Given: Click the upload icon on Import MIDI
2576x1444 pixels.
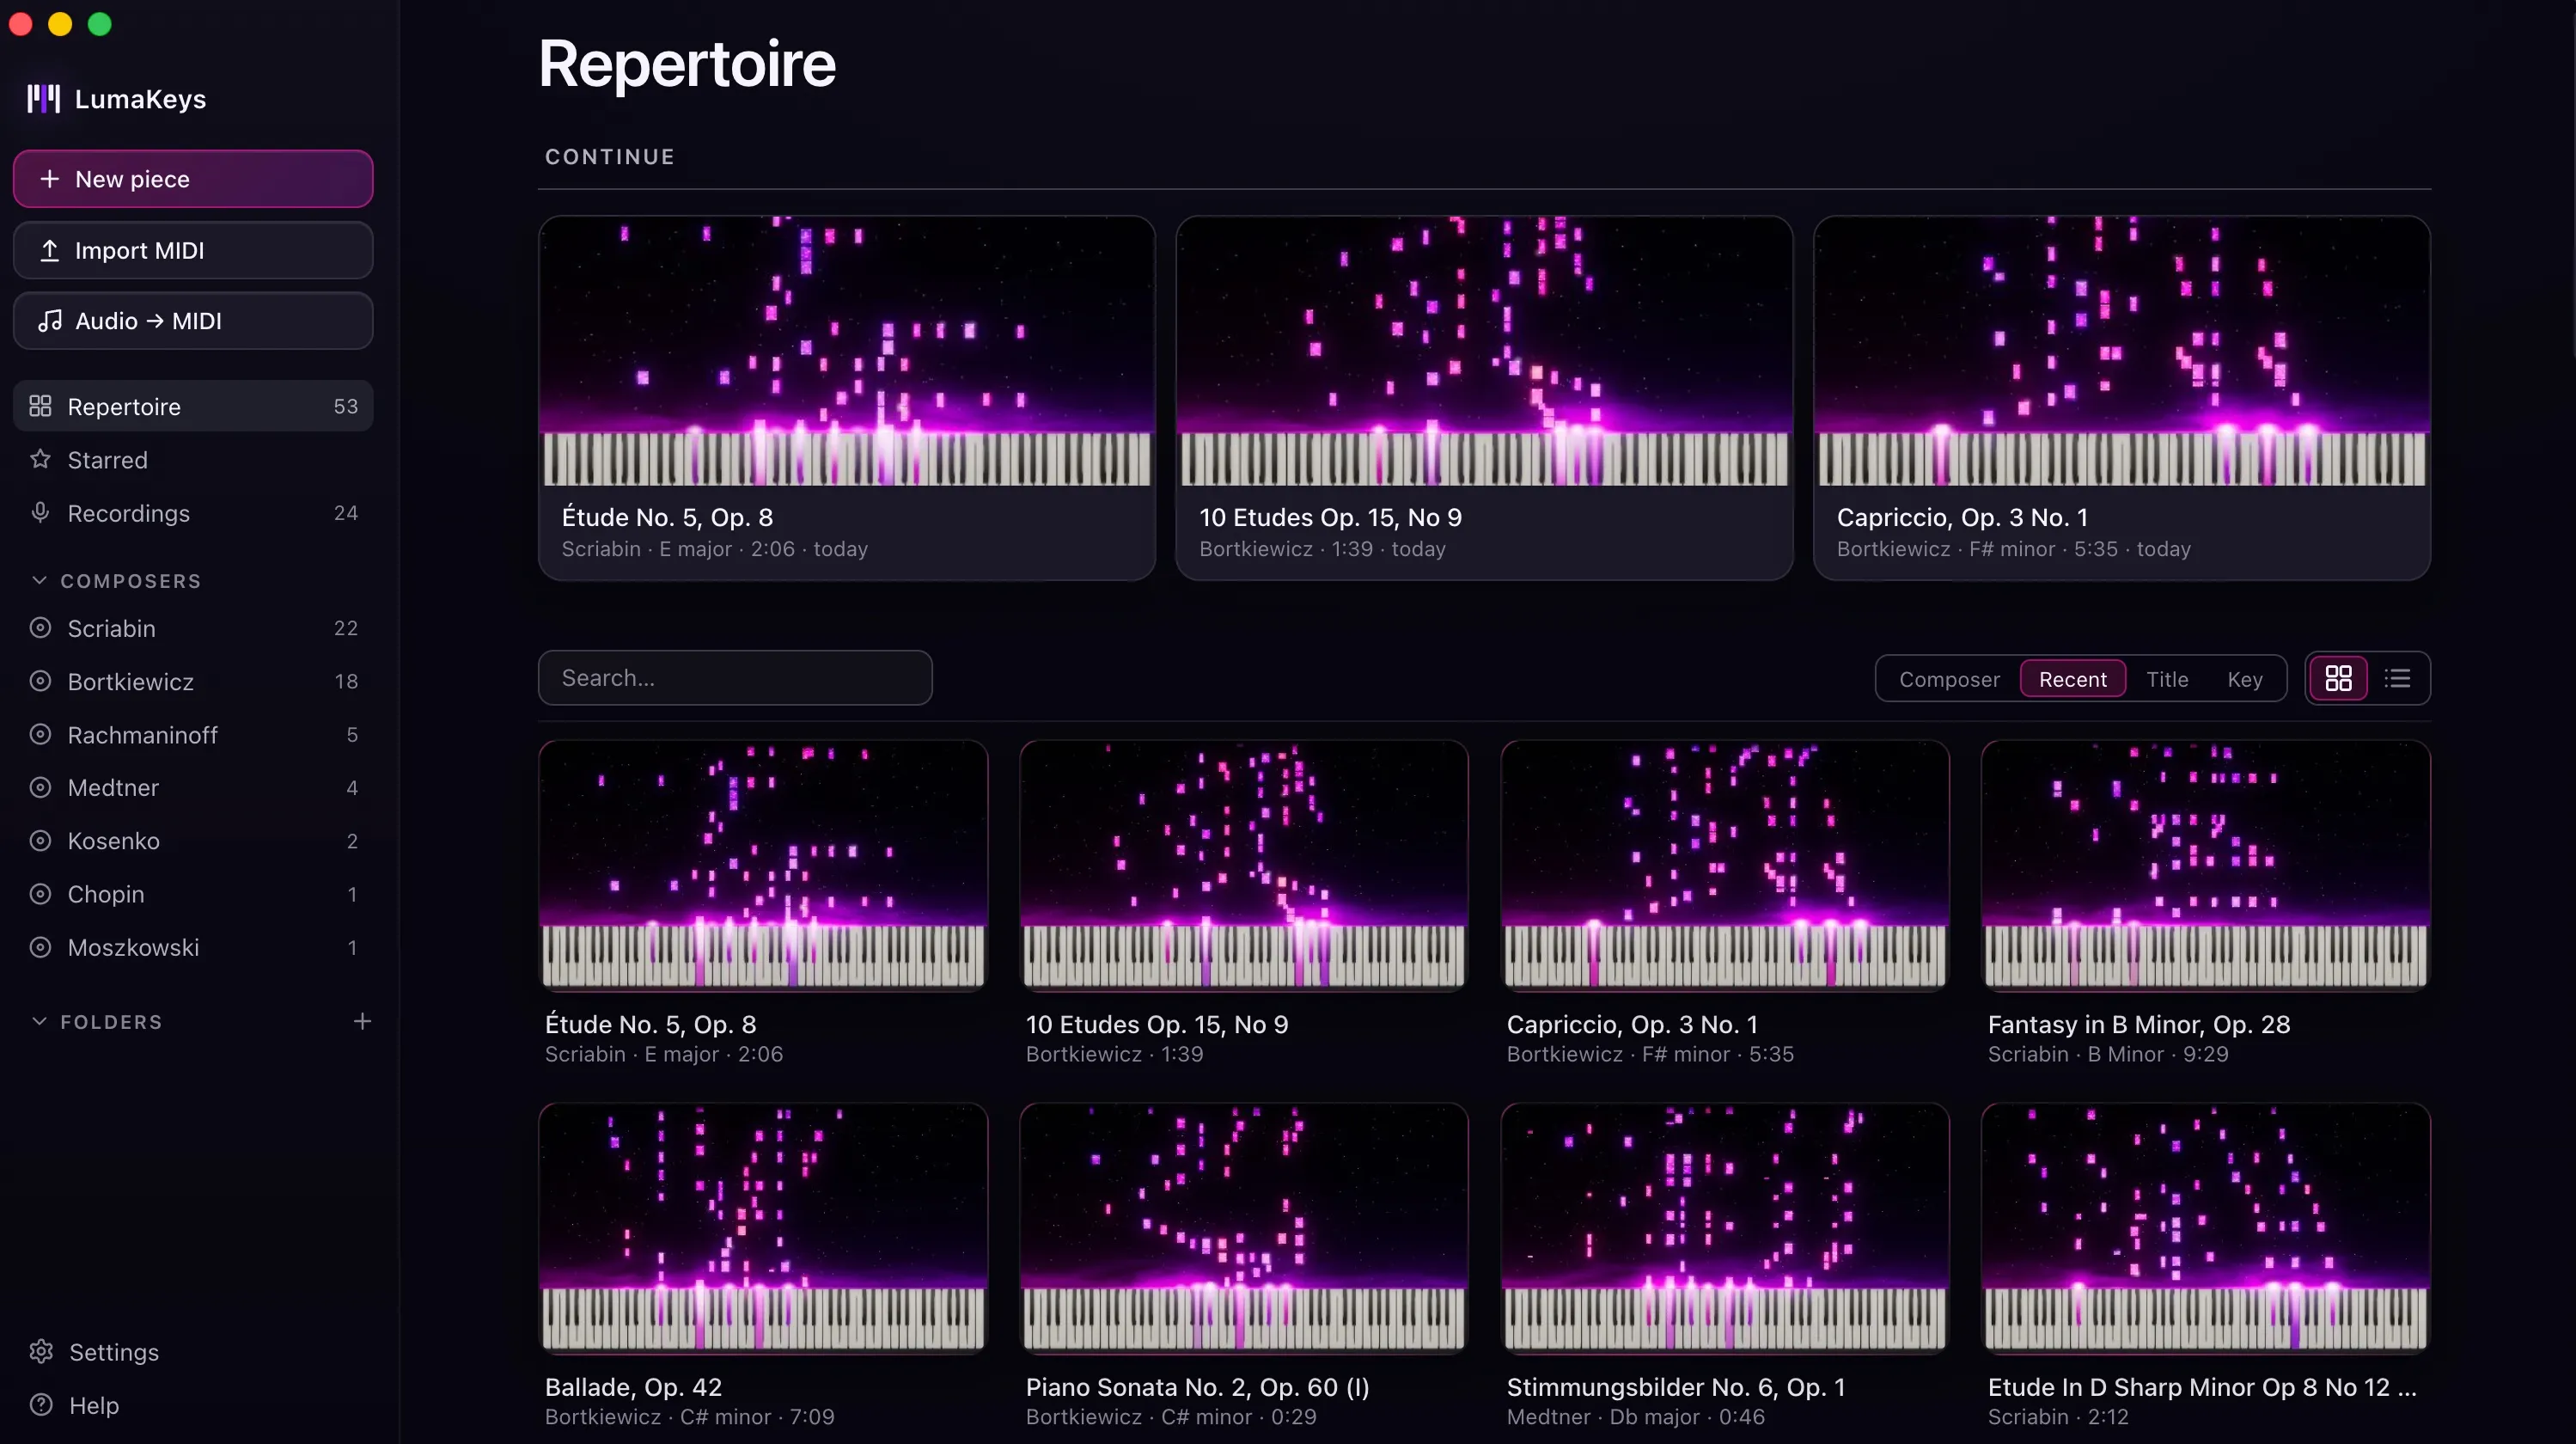Looking at the screenshot, I should (x=49, y=250).
